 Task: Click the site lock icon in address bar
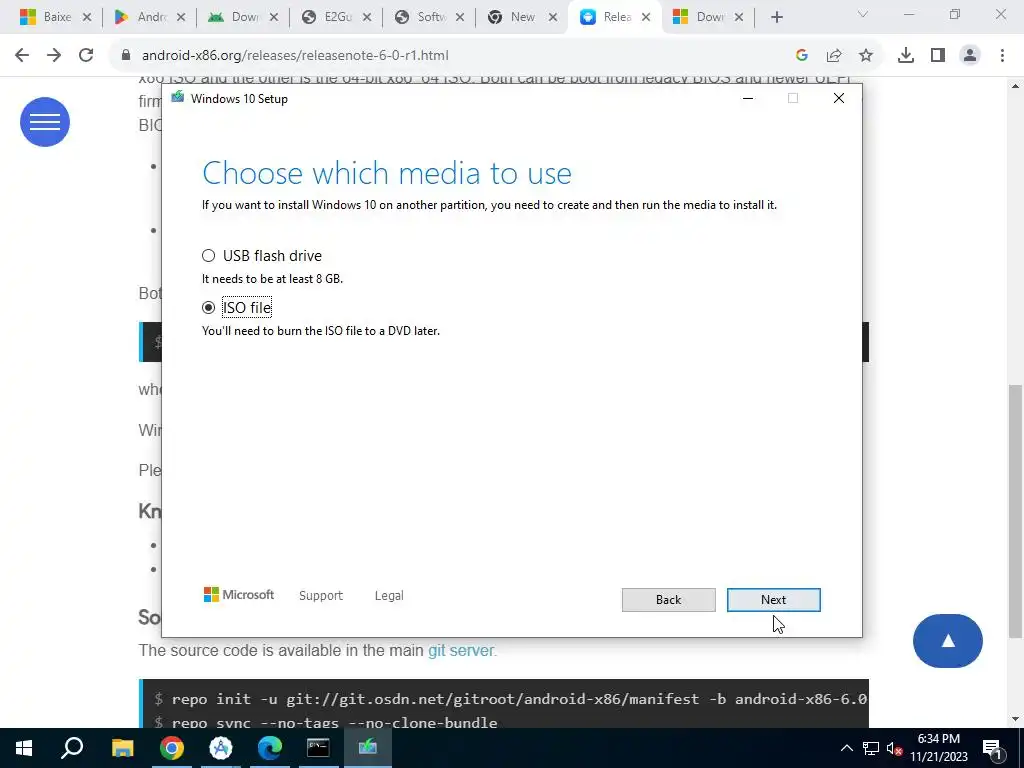[x=126, y=56]
